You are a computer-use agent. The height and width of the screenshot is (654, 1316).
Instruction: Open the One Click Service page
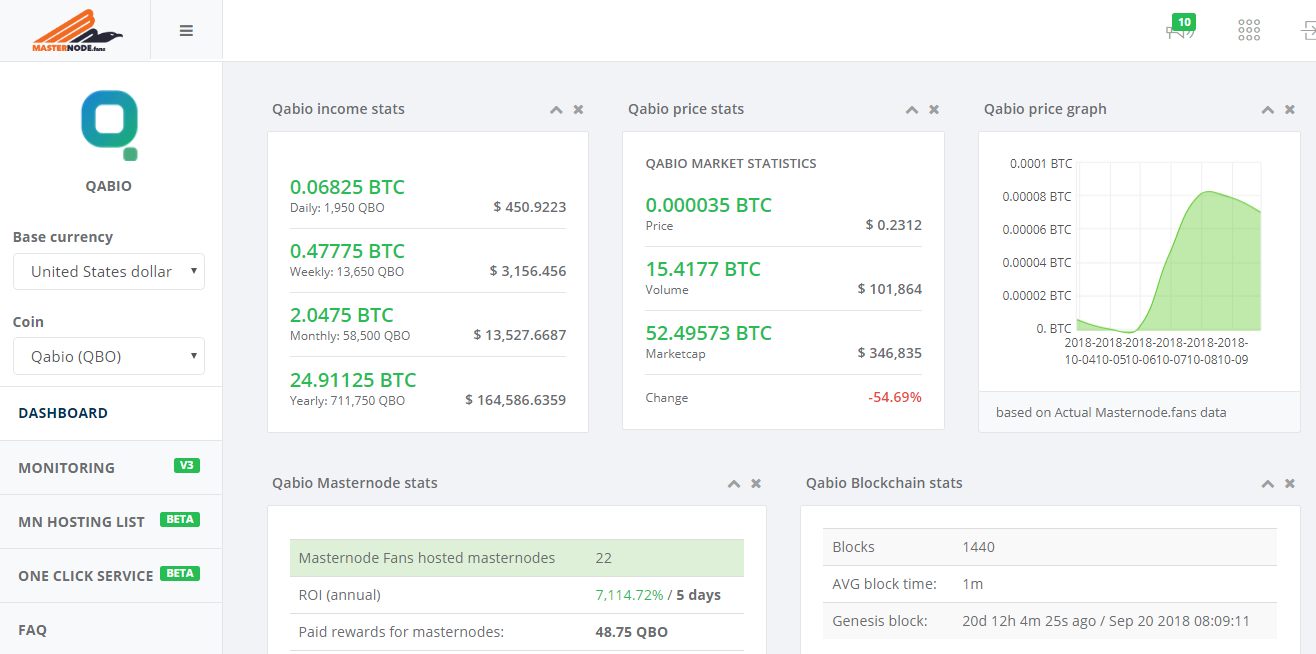click(86, 576)
